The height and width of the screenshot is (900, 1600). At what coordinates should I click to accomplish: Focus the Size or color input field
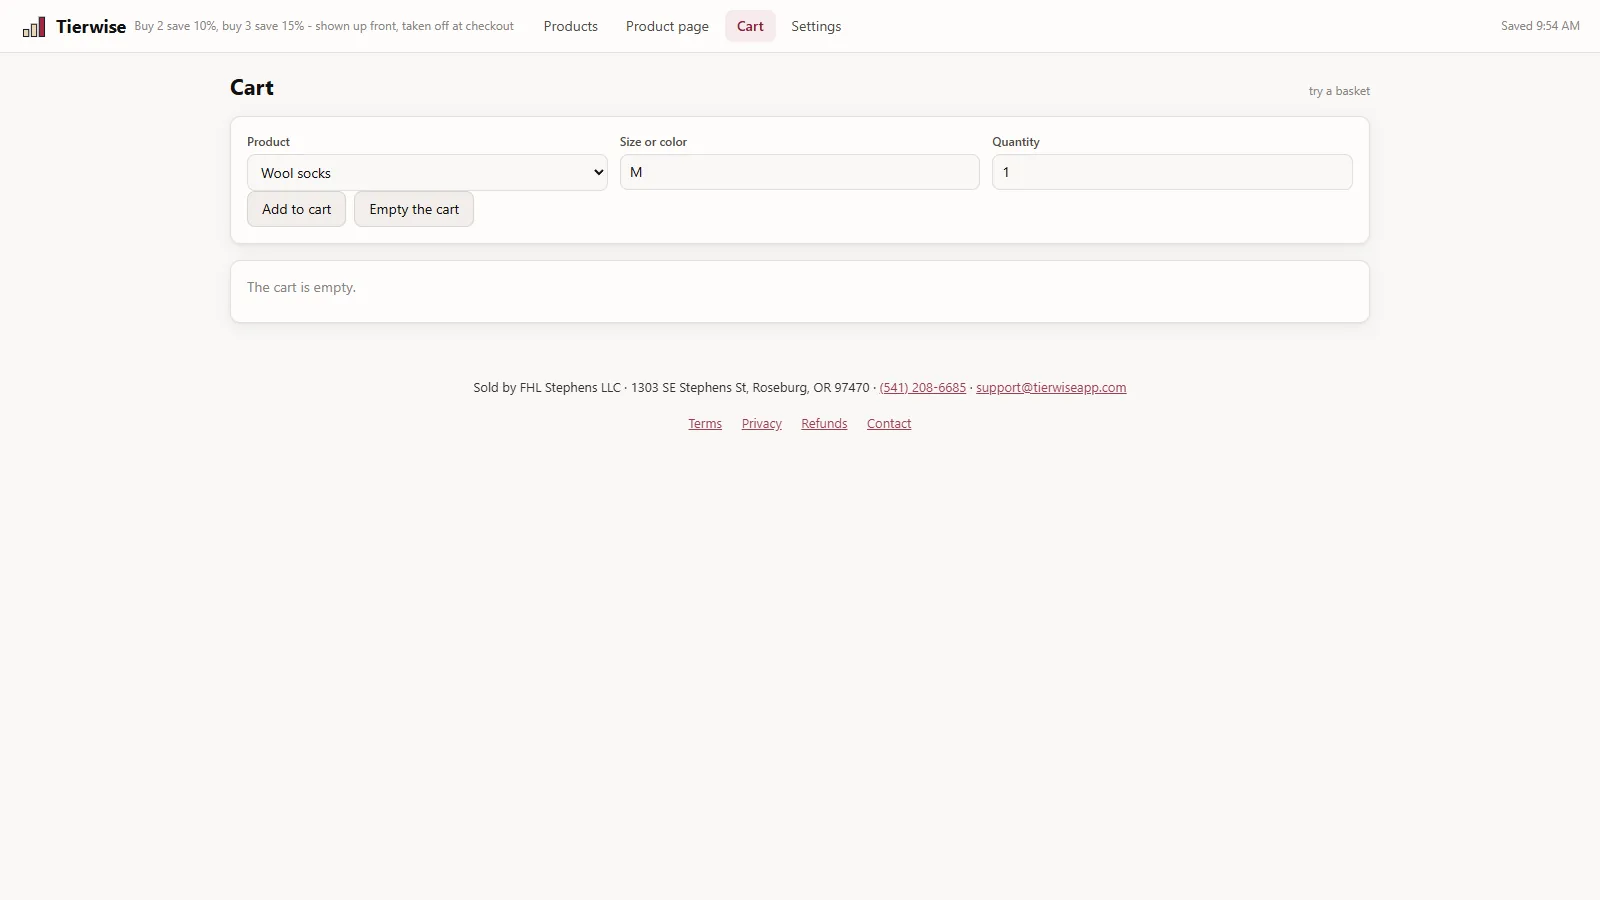pos(799,172)
